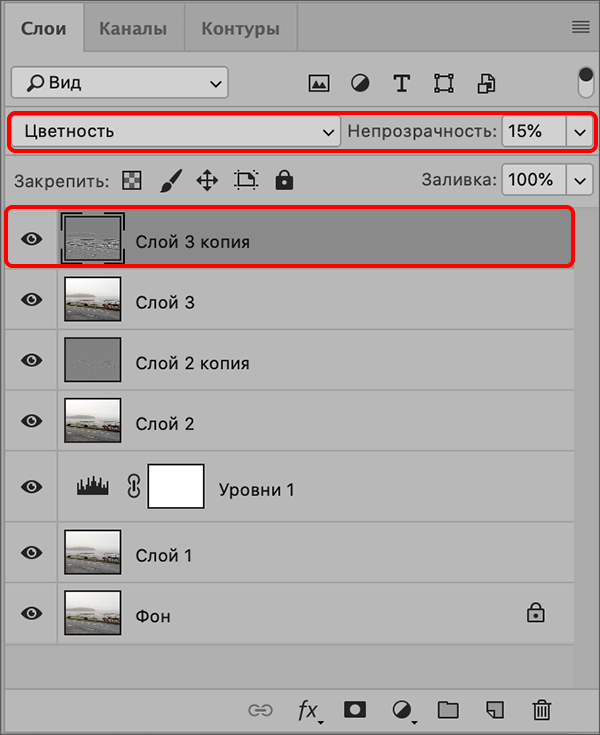Click the Заливка 100% fill field
The image size is (600, 735).
pyautogui.click(x=531, y=180)
